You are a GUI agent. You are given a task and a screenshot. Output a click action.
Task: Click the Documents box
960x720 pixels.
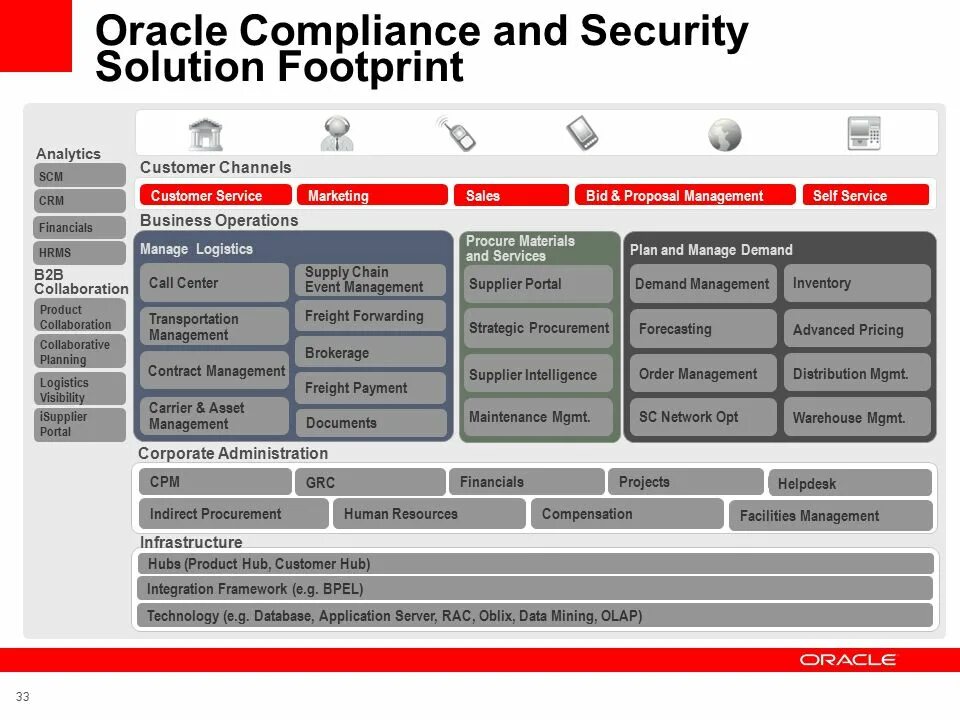coord(370,422)
